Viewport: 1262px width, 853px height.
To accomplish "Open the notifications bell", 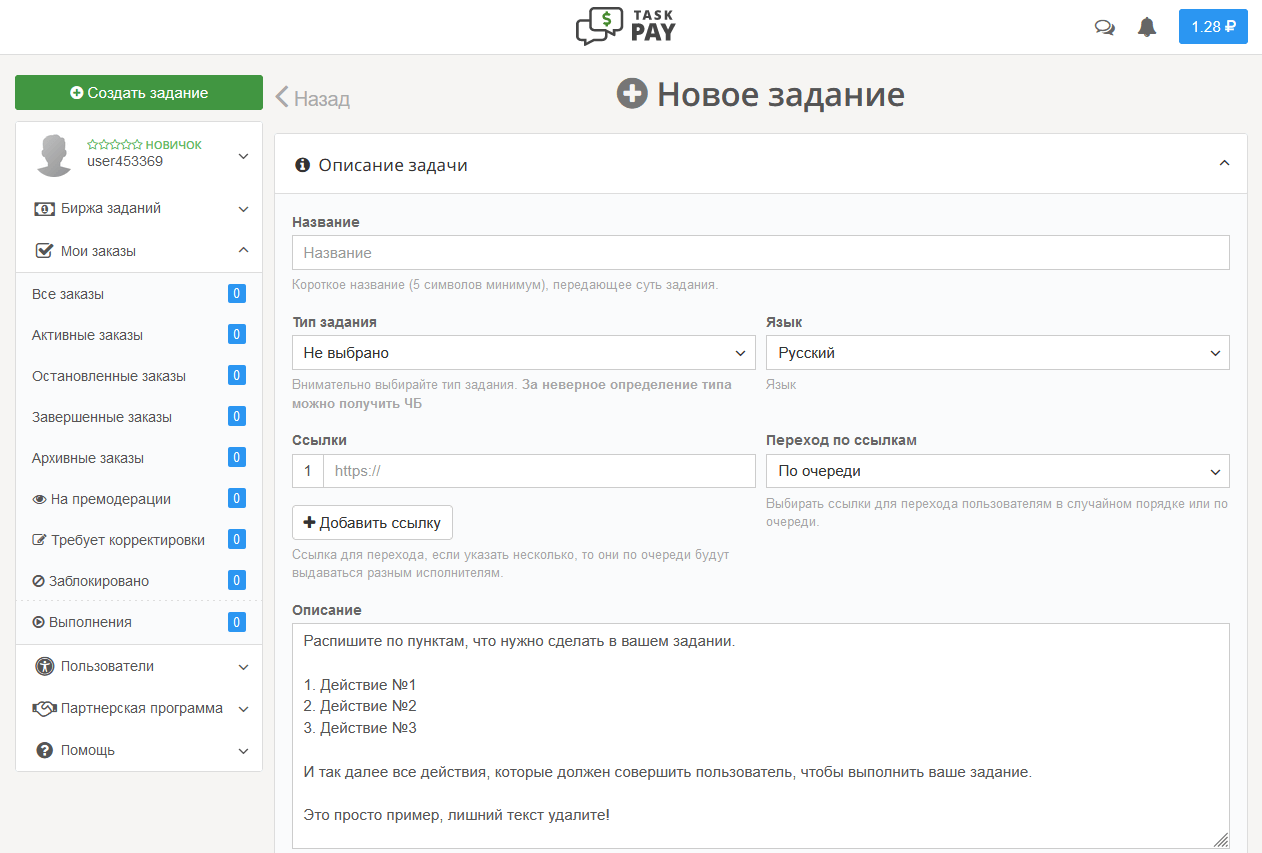I will click(x=1147, y=27).
